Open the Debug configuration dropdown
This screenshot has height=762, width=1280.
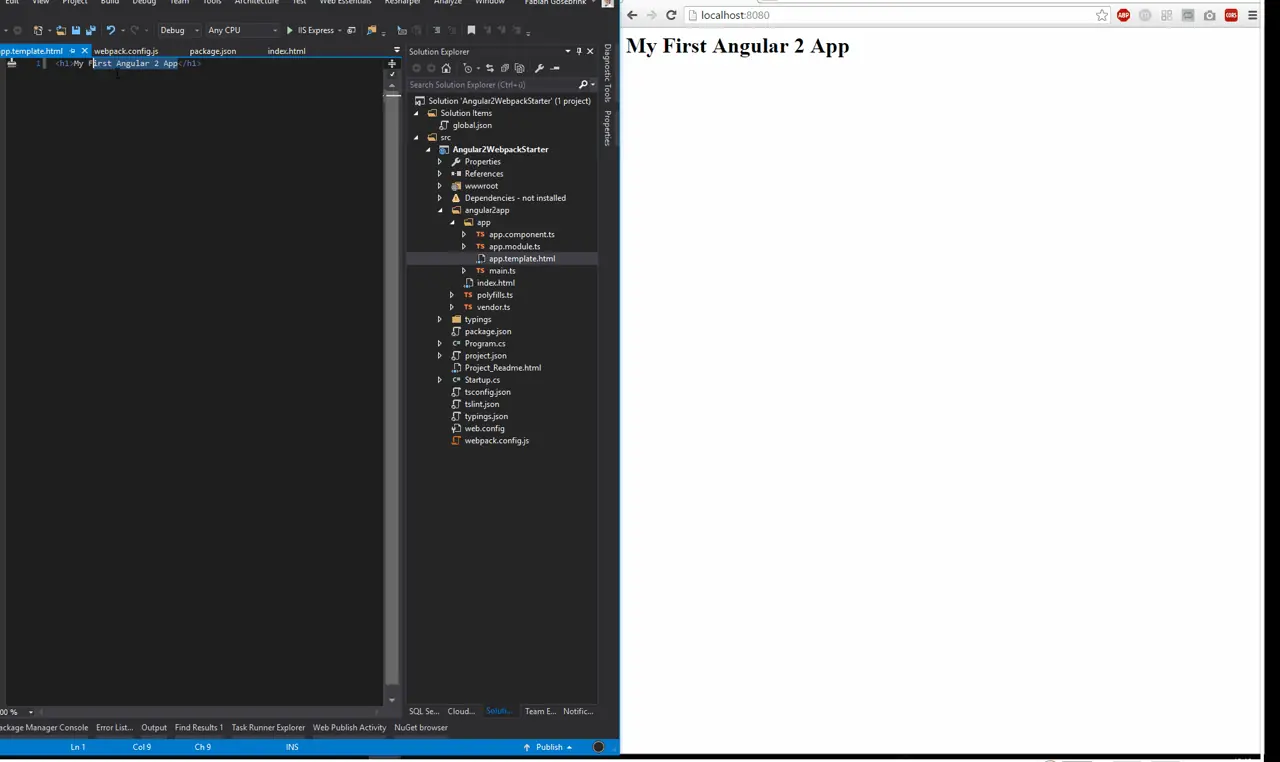(179, 30)
